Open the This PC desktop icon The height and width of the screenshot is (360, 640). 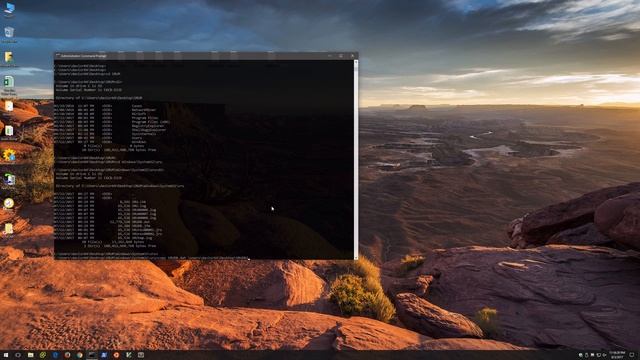point(9,9)
